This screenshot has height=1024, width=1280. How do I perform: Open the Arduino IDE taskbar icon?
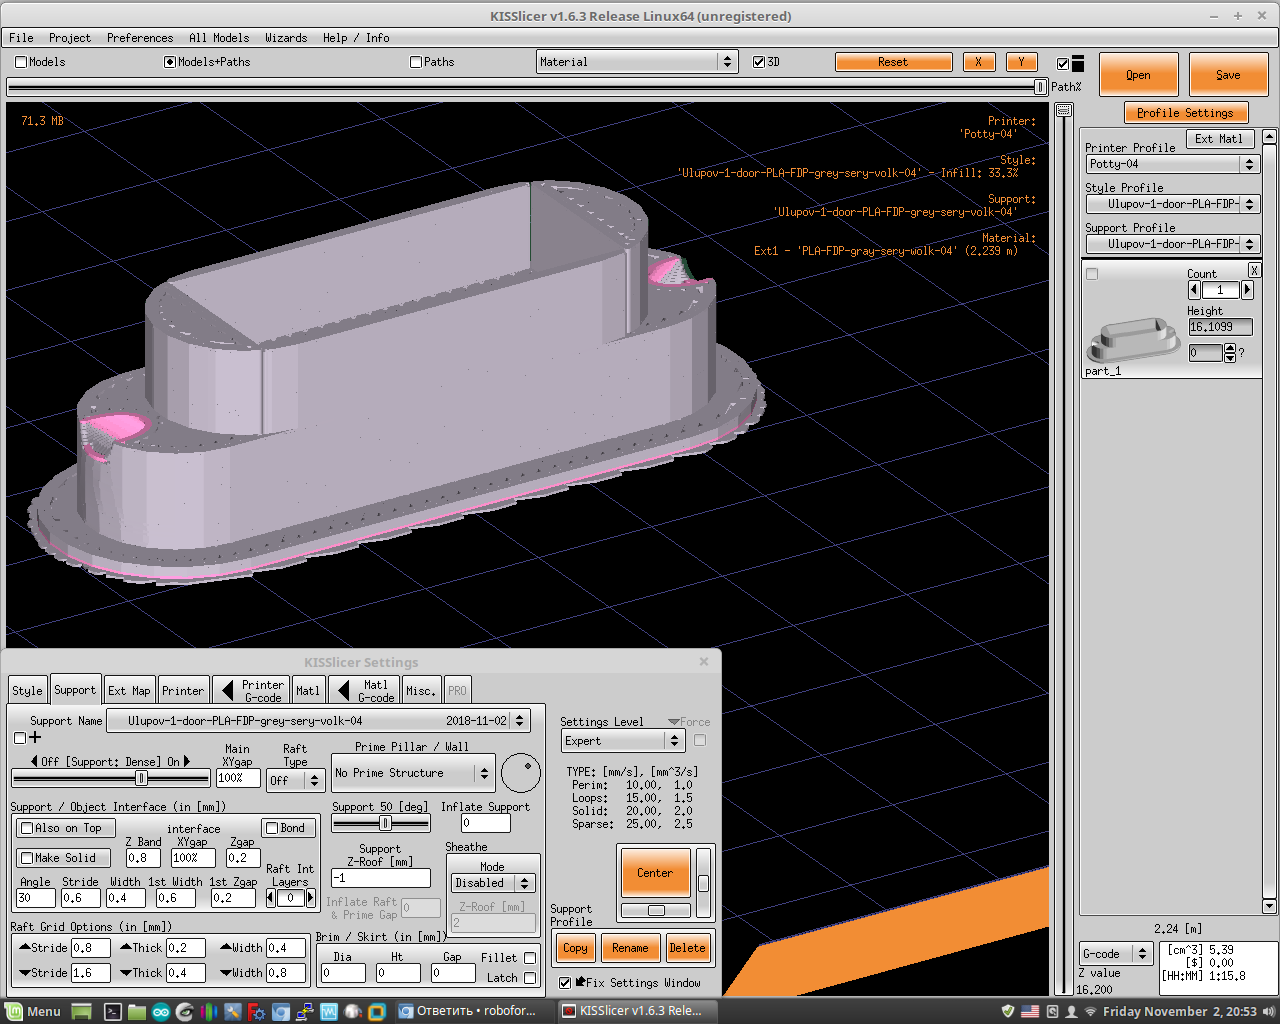(x=160, y=1012)
